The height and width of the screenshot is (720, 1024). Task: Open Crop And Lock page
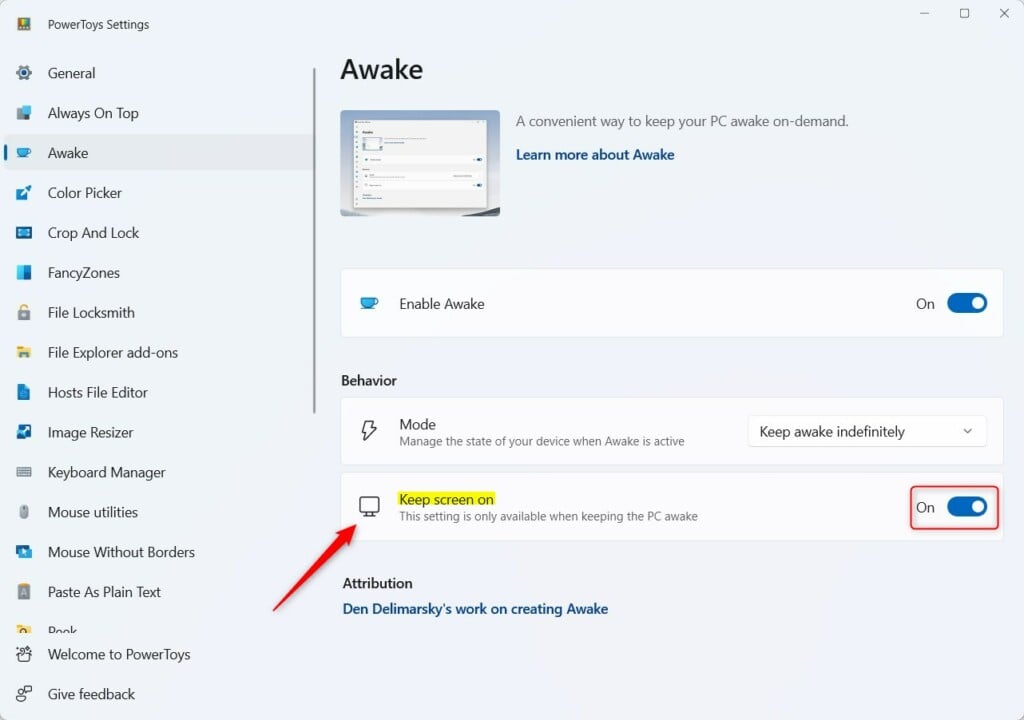(x=159, y=233)
